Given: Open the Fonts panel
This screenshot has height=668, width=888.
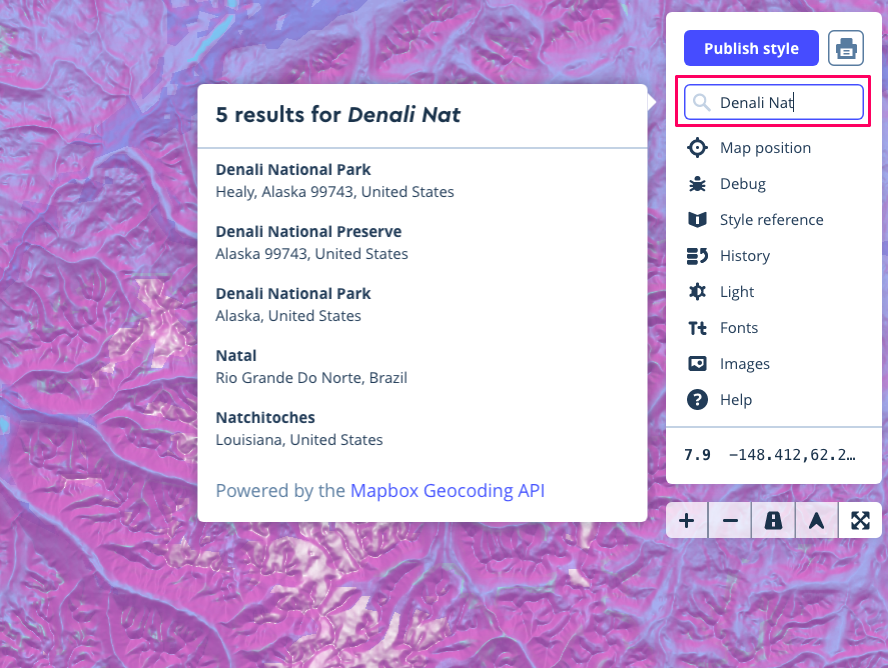Looking at the screenshot, I should tap(738, 327).
